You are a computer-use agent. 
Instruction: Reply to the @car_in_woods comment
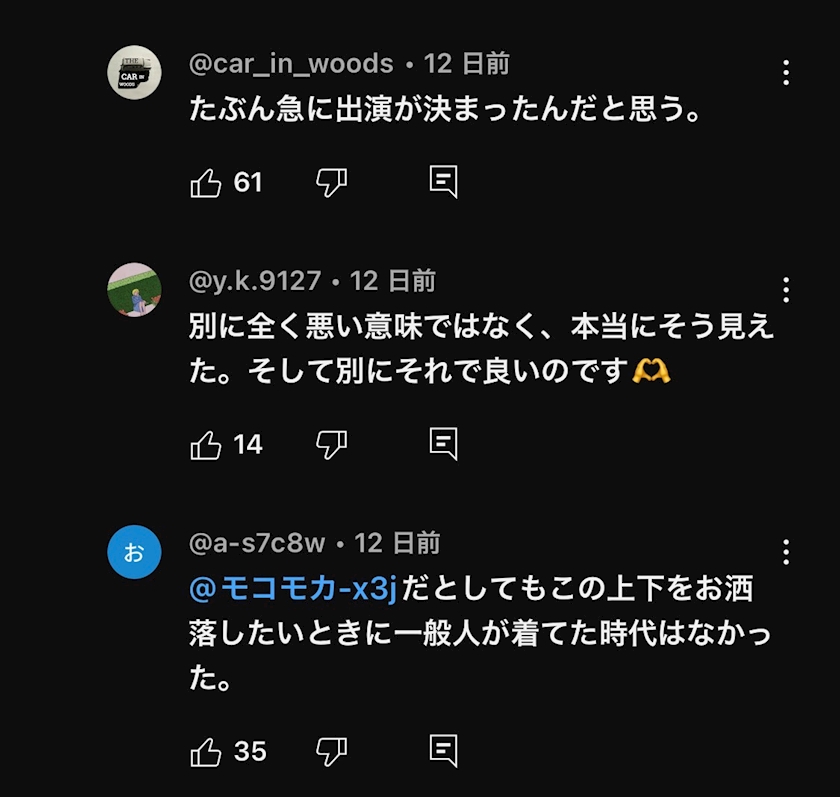[443, 182]
